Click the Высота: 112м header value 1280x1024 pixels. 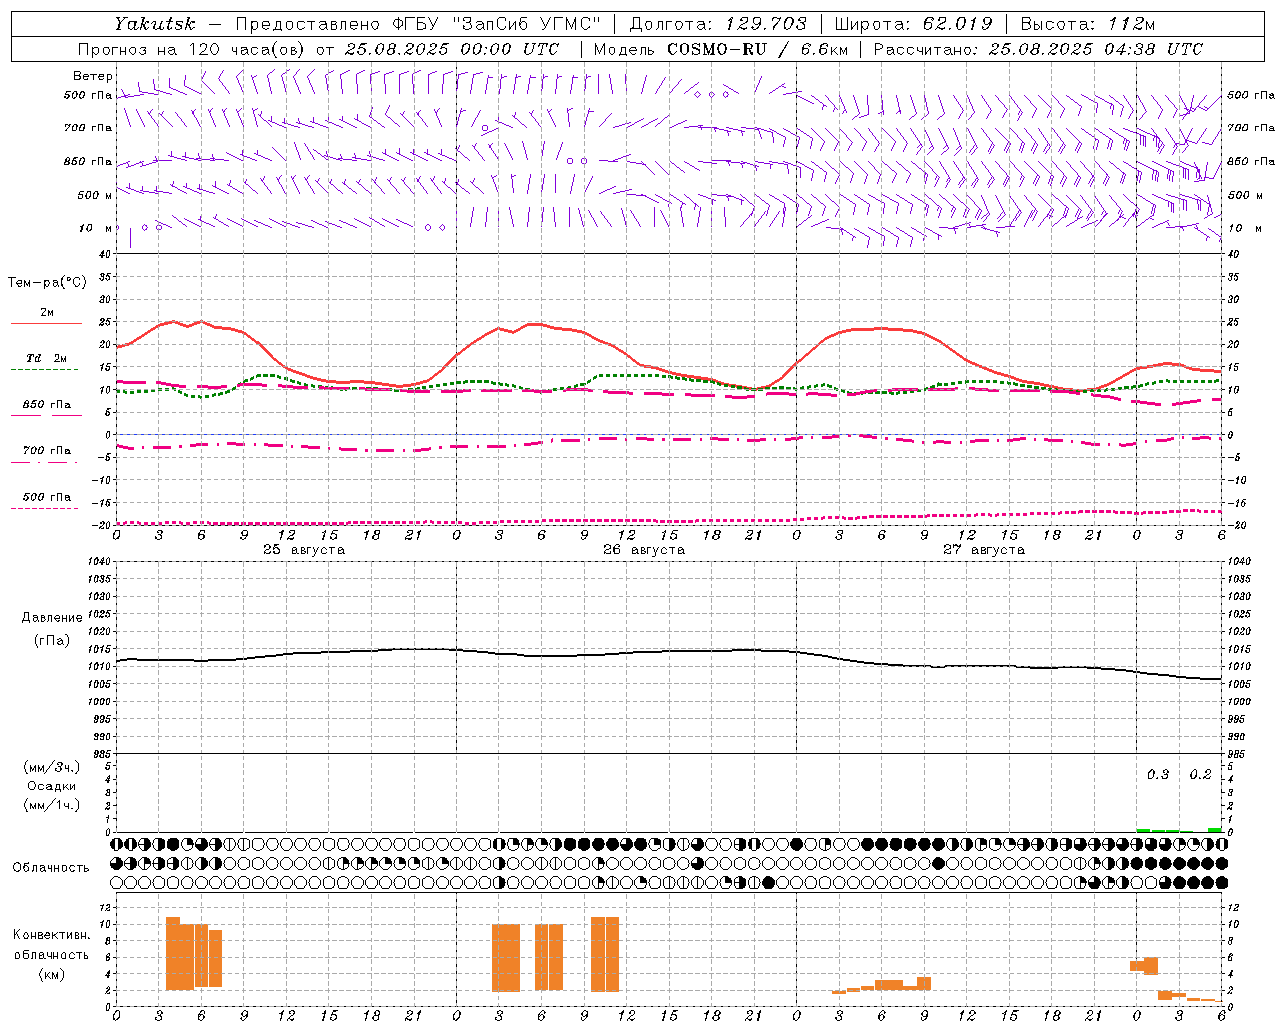pos(1087,24)
